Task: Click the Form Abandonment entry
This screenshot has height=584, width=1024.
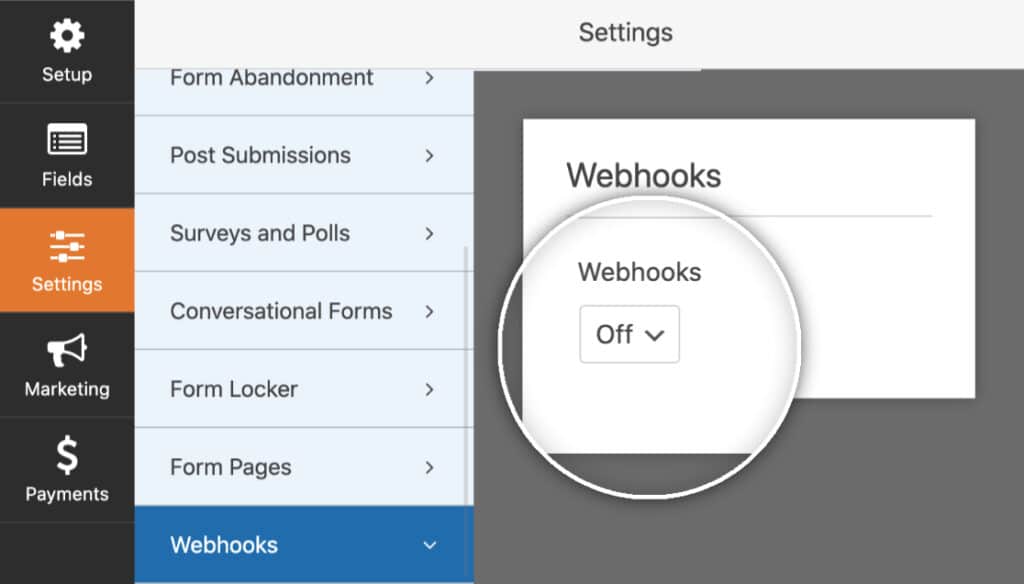Action: pos(270,76)
